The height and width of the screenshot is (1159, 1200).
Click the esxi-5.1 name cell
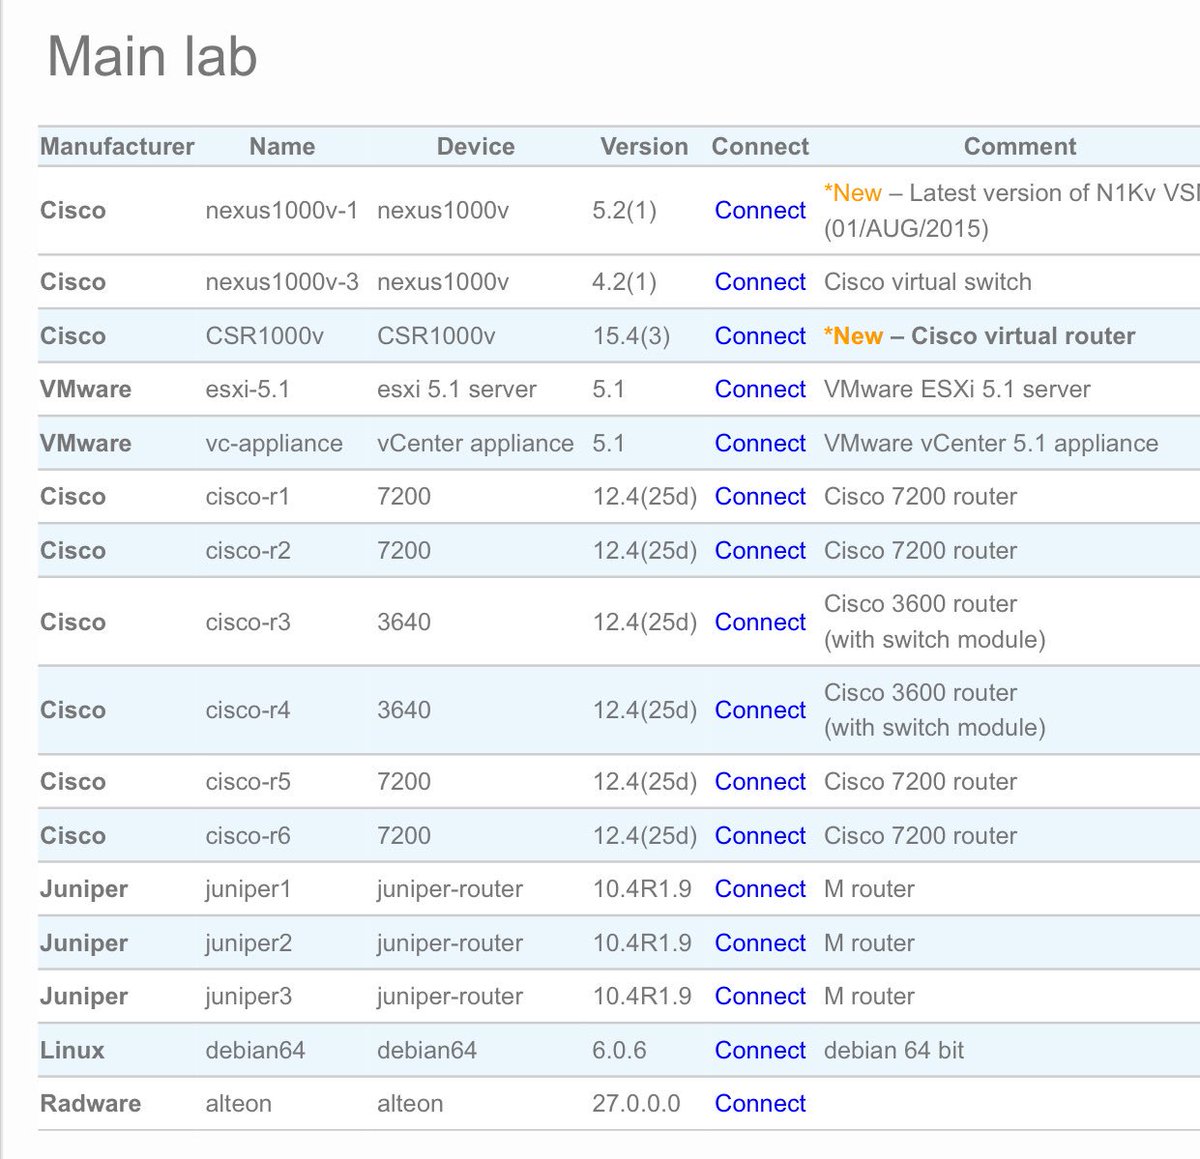coord(247,389)
